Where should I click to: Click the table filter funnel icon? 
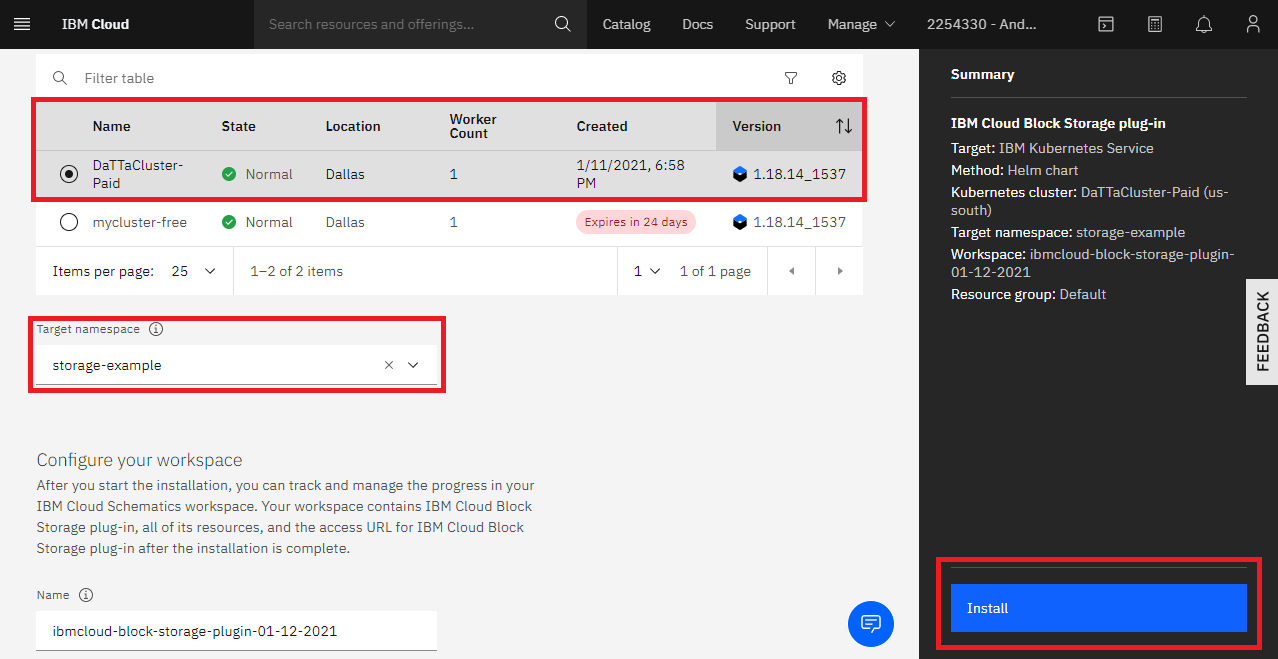(x=791, y=78)
